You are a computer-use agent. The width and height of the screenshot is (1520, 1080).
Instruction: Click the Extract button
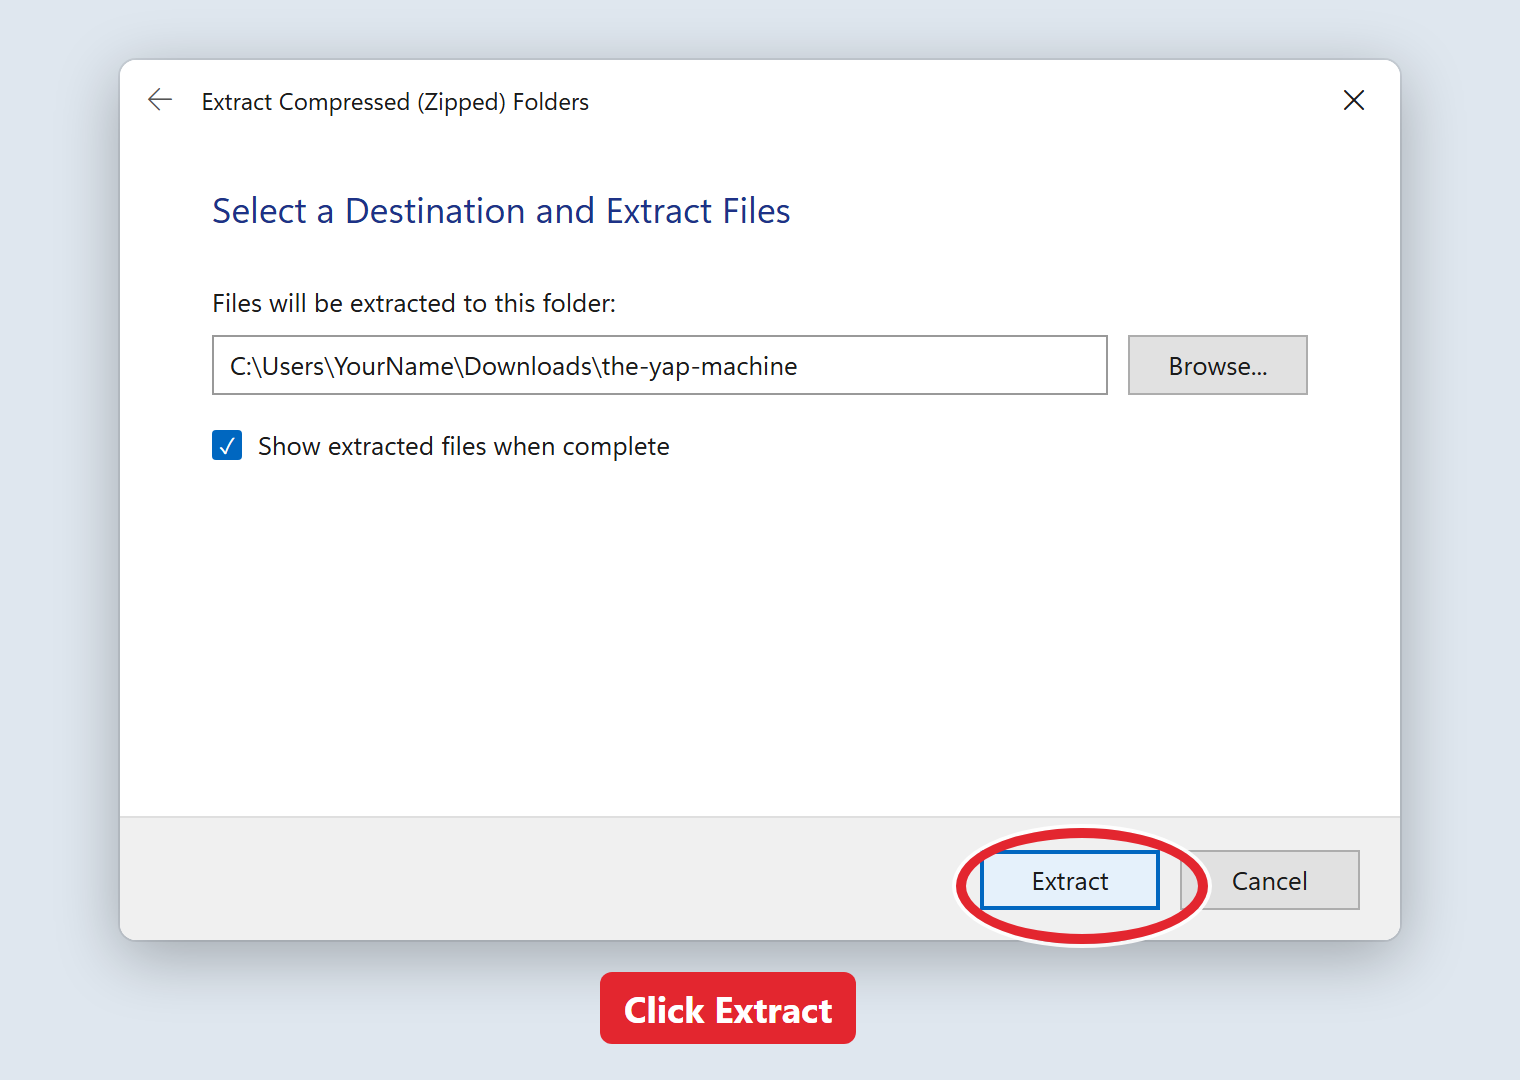click(1070, 880)
